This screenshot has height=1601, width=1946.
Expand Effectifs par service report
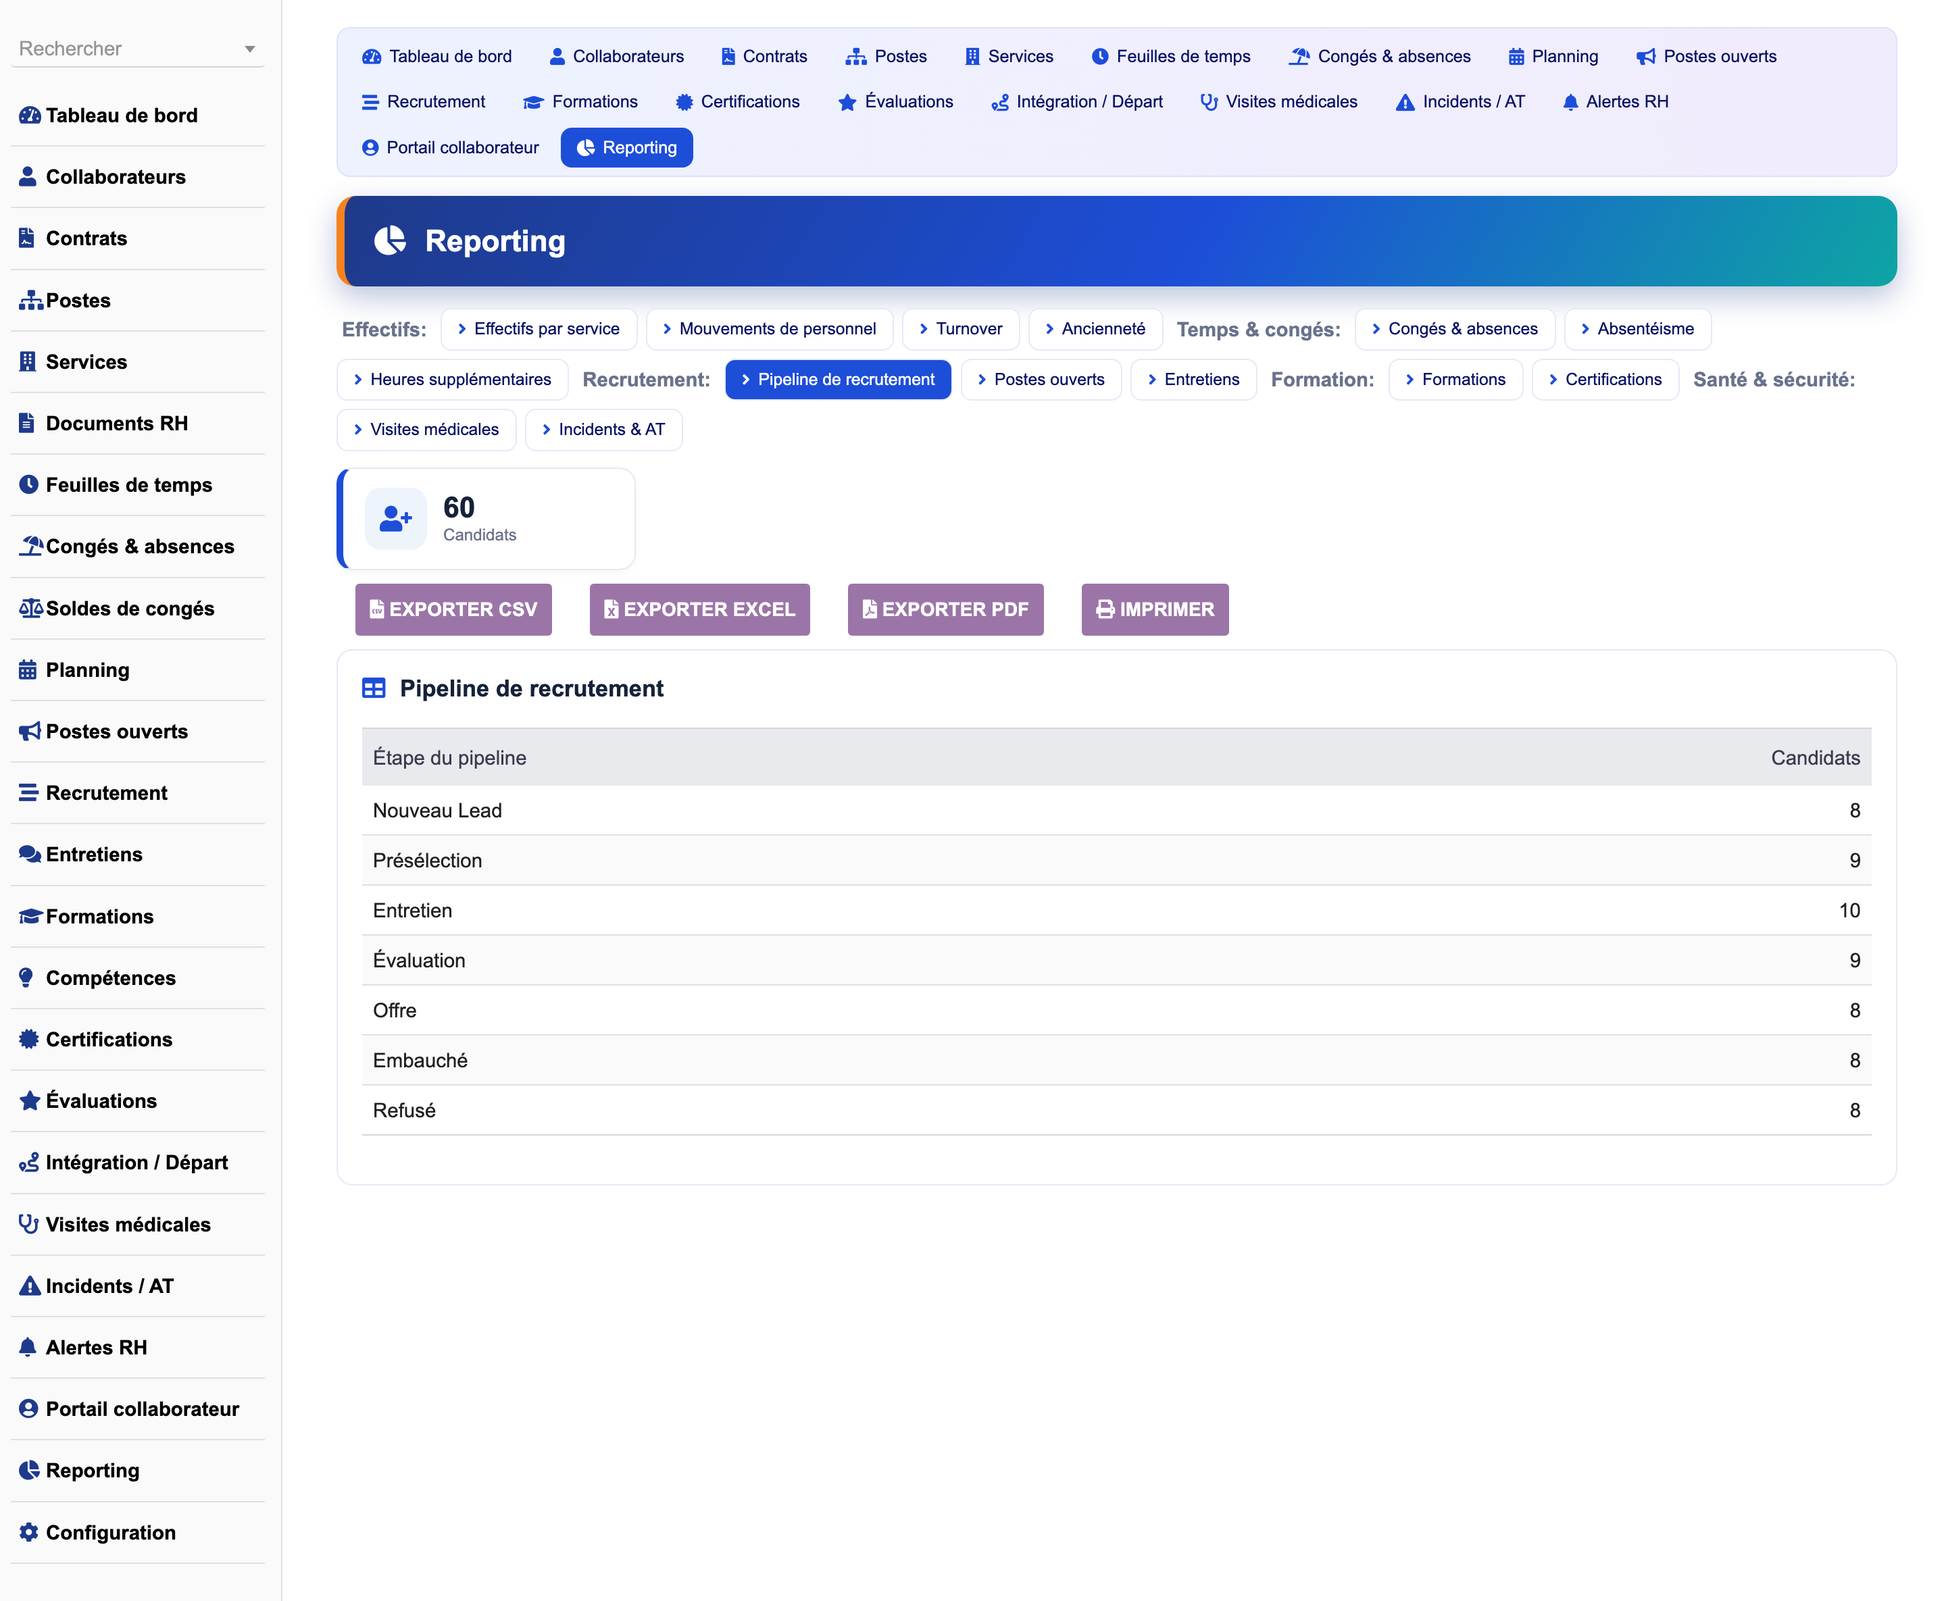tap(539, 329)
